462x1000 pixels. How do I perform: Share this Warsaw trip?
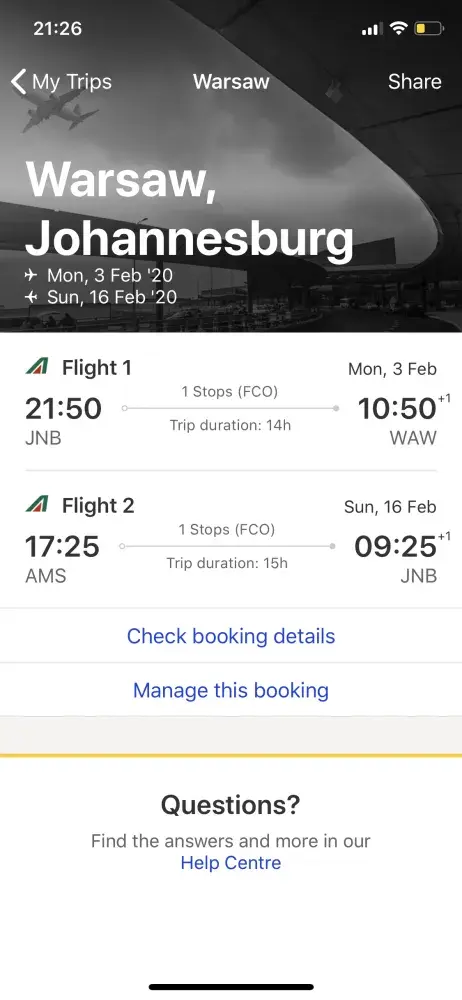(415, 82)
